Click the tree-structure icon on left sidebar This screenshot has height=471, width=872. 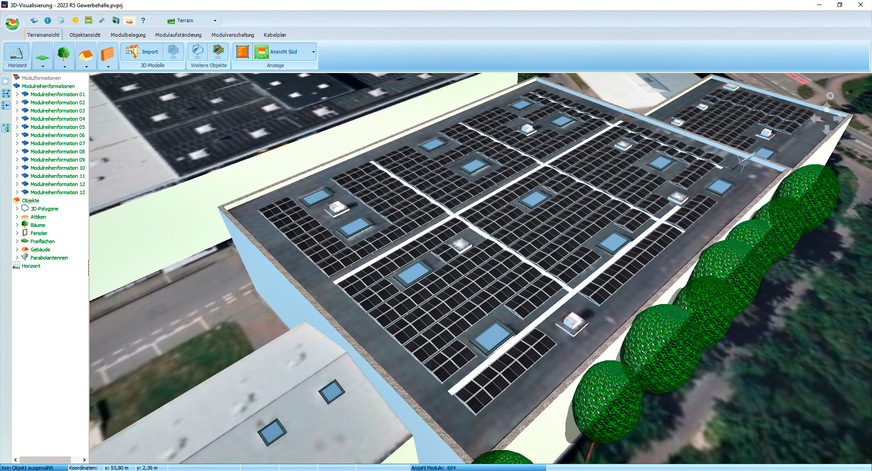pyautogui.click(x=6, y=128)
